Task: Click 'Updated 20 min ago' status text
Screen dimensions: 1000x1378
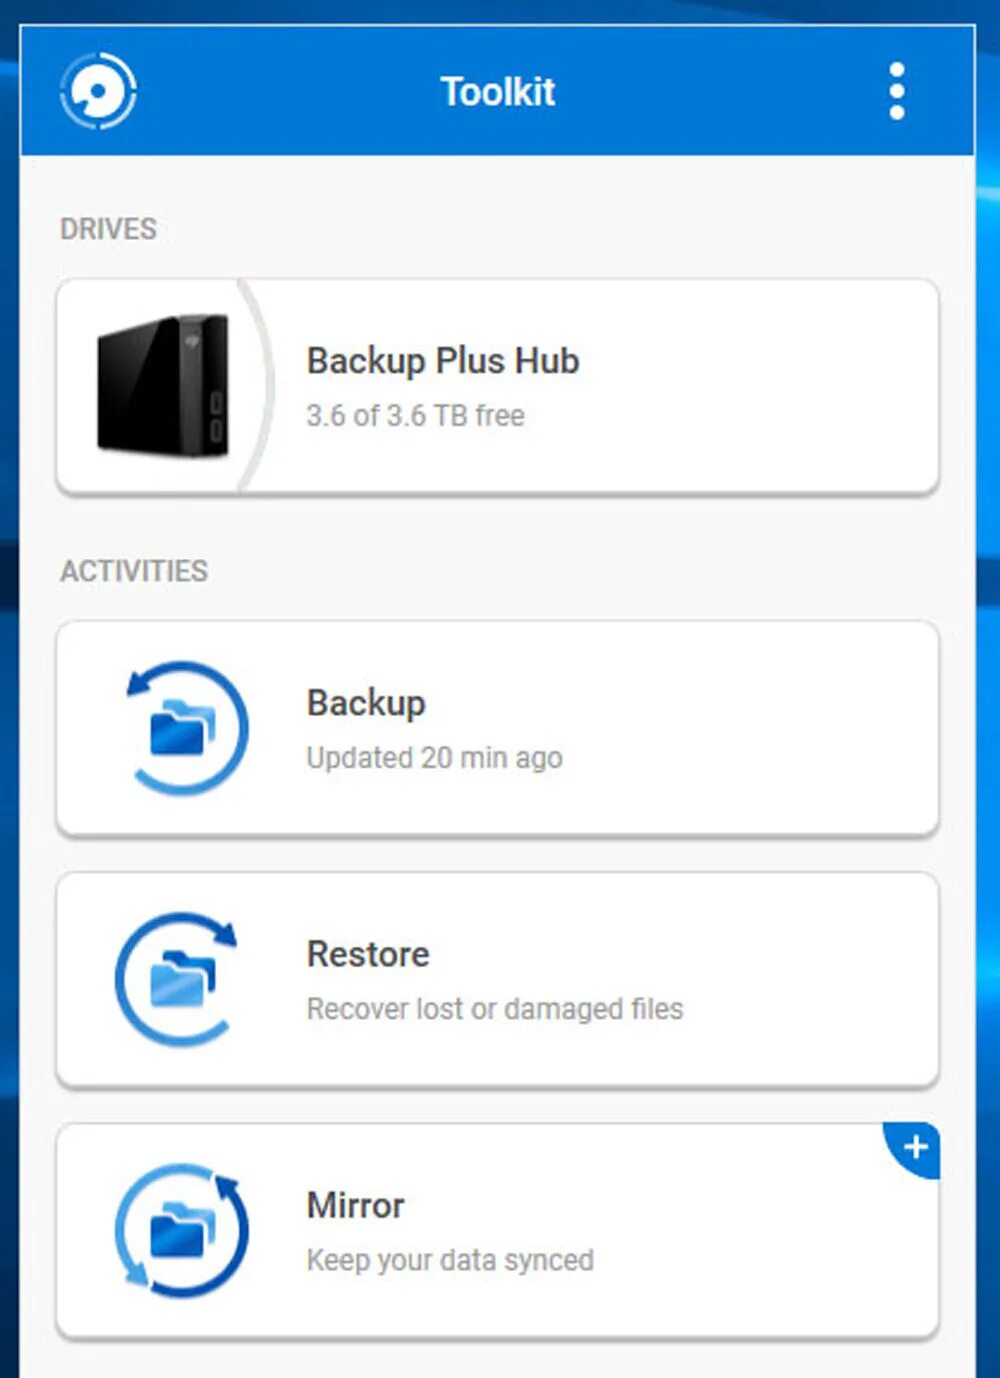Action: point(434,758)
